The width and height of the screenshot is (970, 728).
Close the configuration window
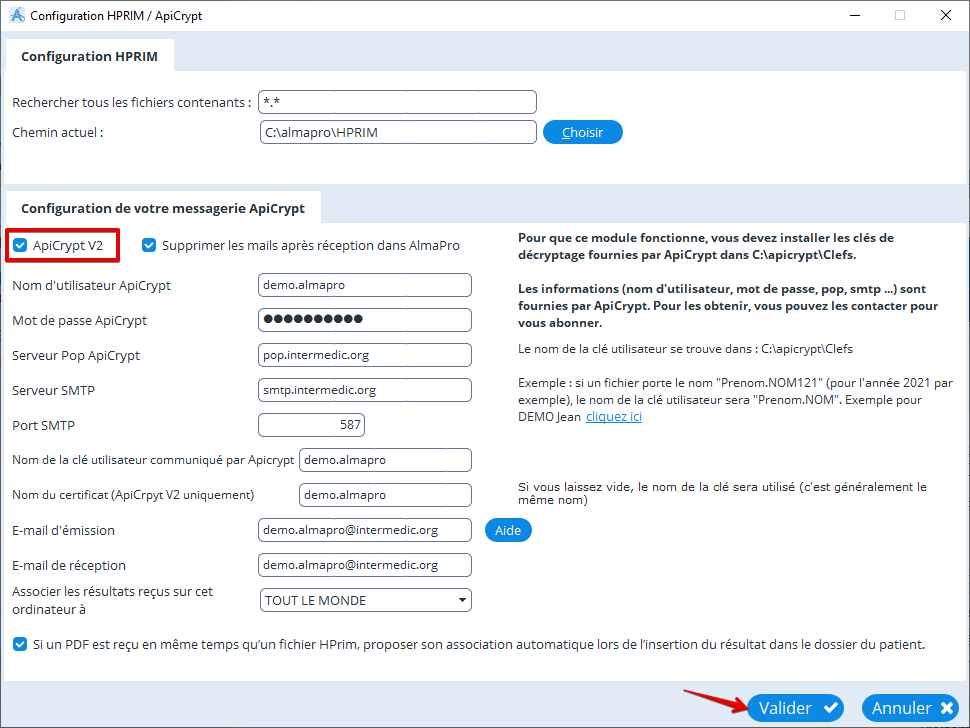(945, 16)
